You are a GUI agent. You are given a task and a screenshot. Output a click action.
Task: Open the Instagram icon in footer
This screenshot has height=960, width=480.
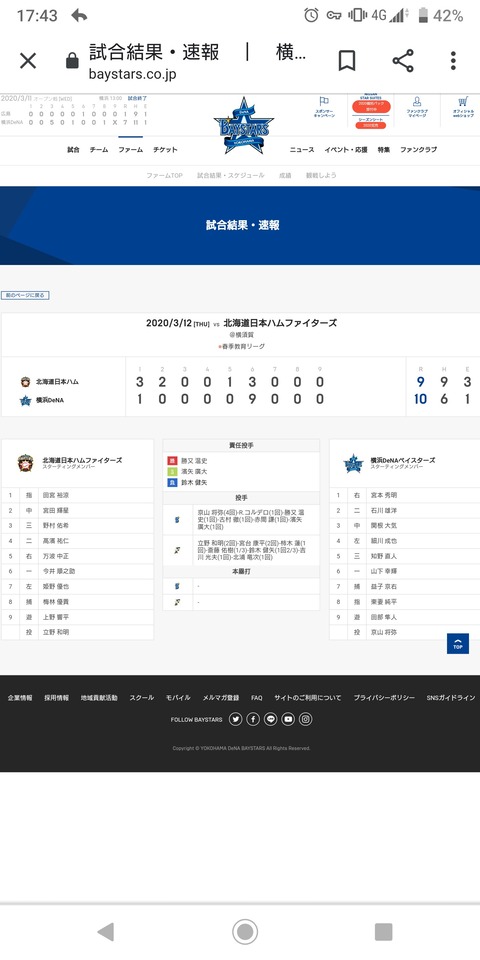[x=306, y=719]
